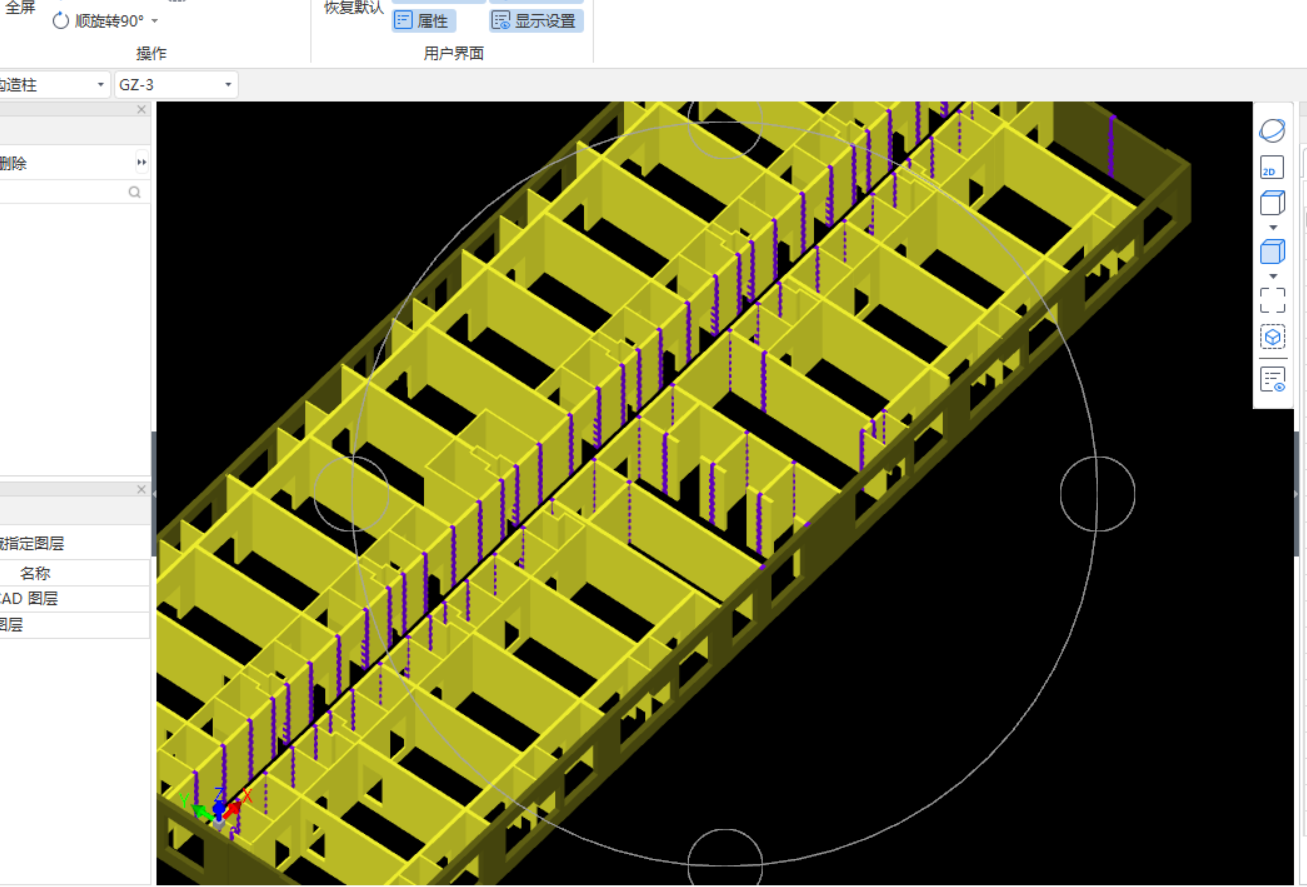
Task: Click the 顺旋转90° rotate icon
Action: [61, 20]
